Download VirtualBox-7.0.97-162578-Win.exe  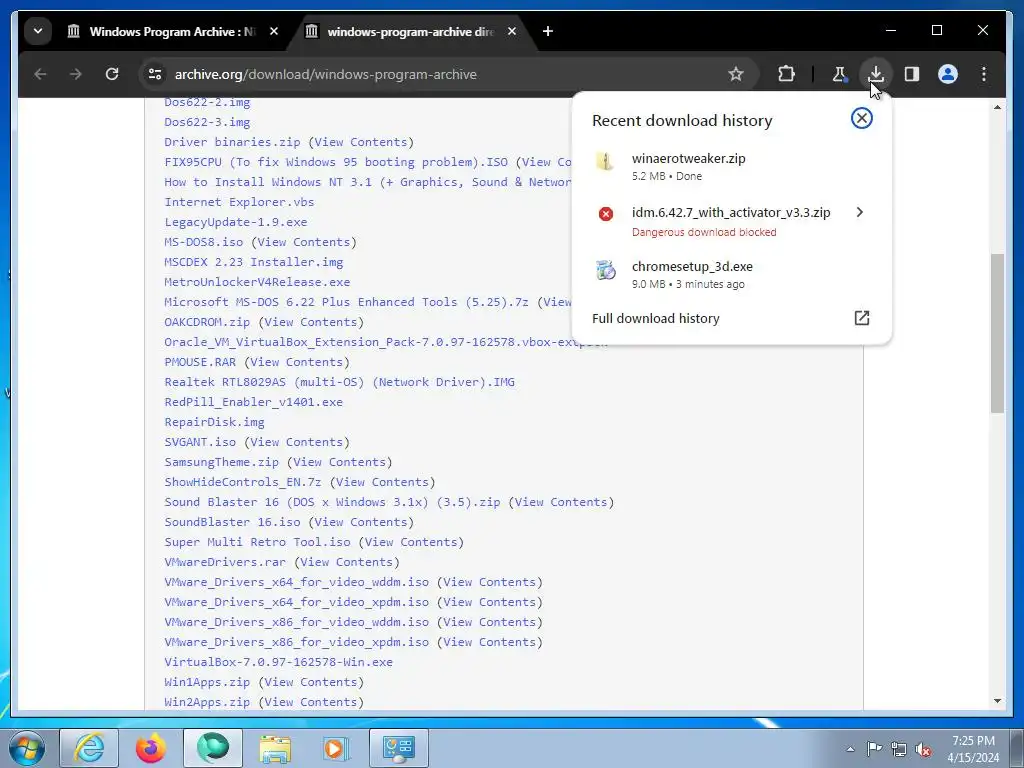278,662
